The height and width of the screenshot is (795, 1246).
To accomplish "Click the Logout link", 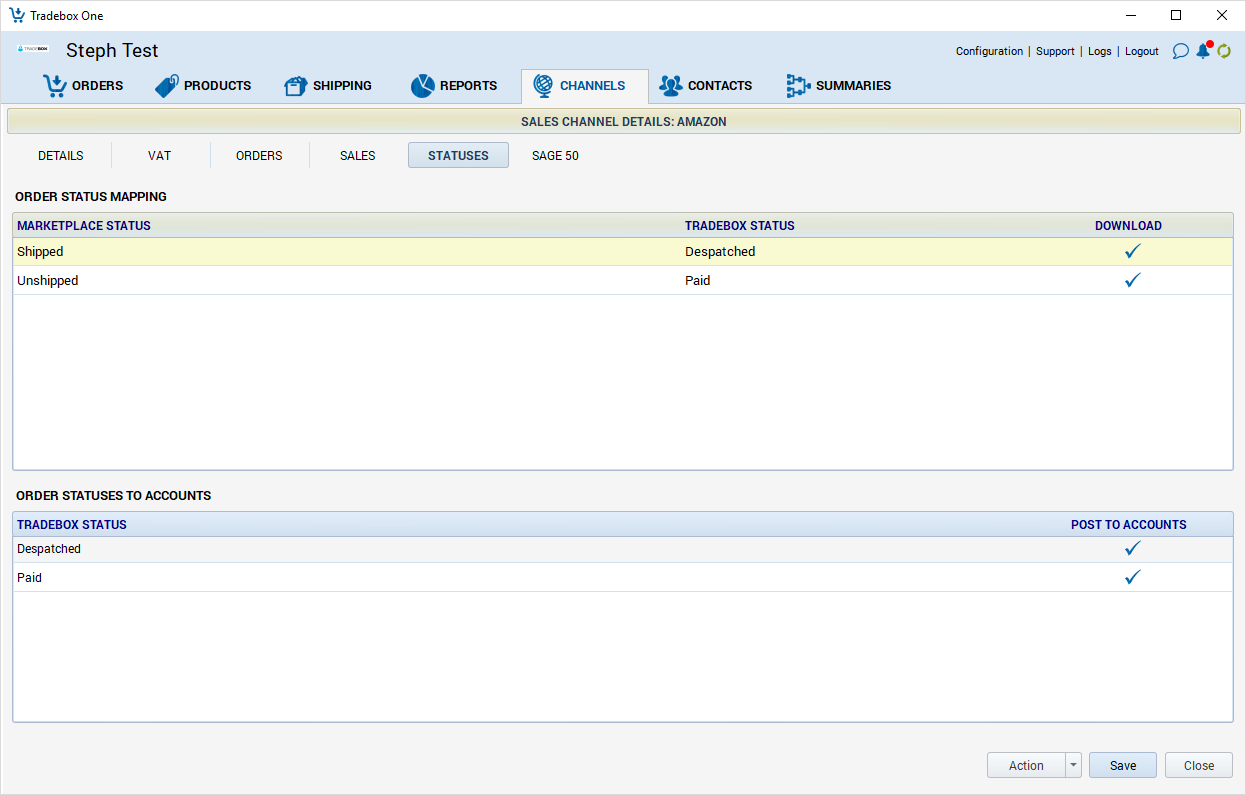I will [x=1141, y=51].
